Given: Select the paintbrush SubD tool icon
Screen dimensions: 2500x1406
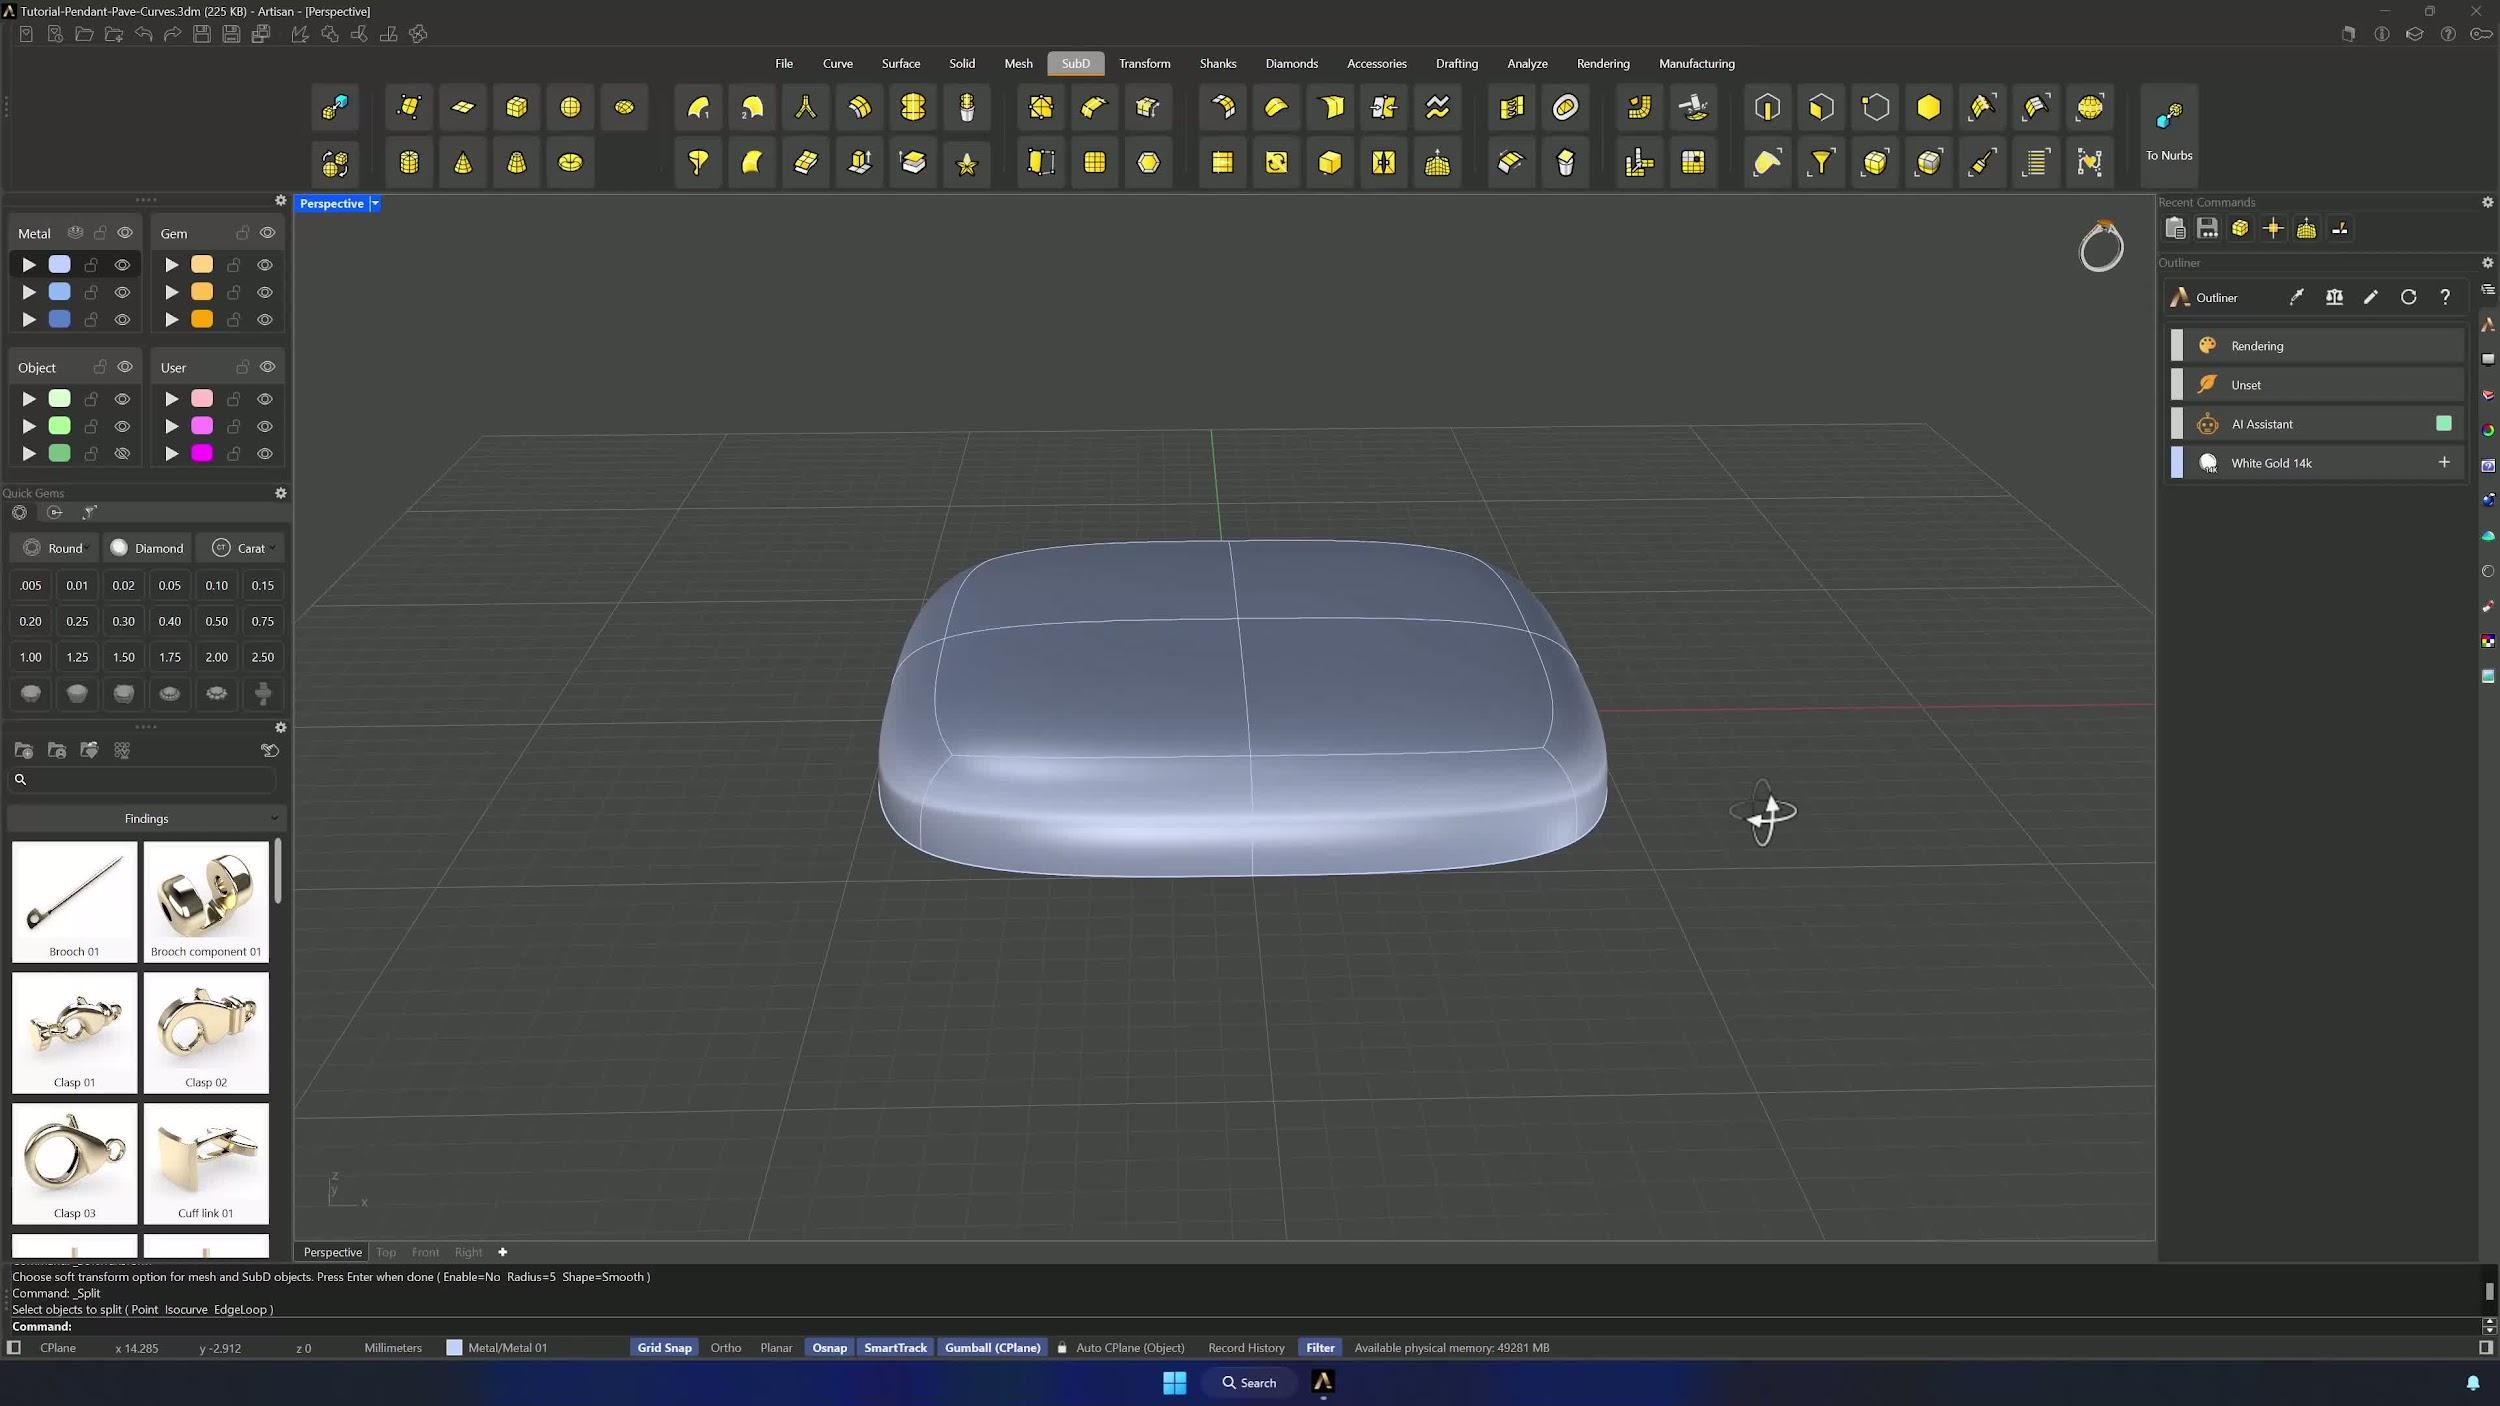Looking at the screenshot, I should pyautogui.click(x=1983, y=162).
